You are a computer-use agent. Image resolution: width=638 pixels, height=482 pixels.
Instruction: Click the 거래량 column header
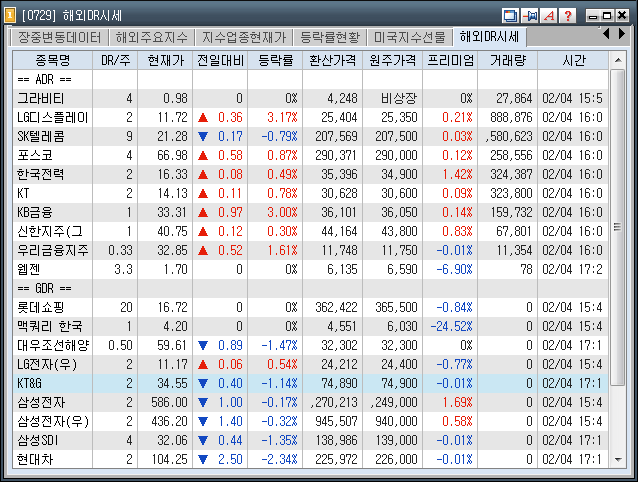508,60
